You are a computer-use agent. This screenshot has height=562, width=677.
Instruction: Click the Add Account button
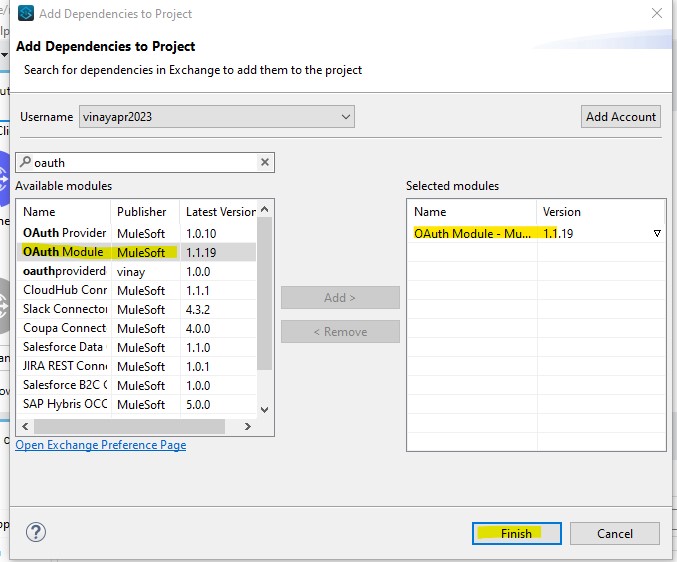(x=620, y=117)
